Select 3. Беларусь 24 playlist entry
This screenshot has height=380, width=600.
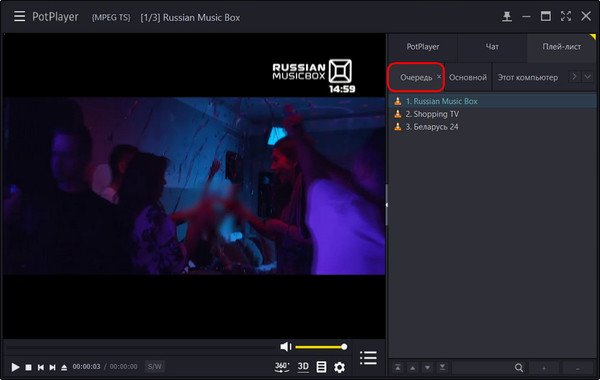pos(492,127)
